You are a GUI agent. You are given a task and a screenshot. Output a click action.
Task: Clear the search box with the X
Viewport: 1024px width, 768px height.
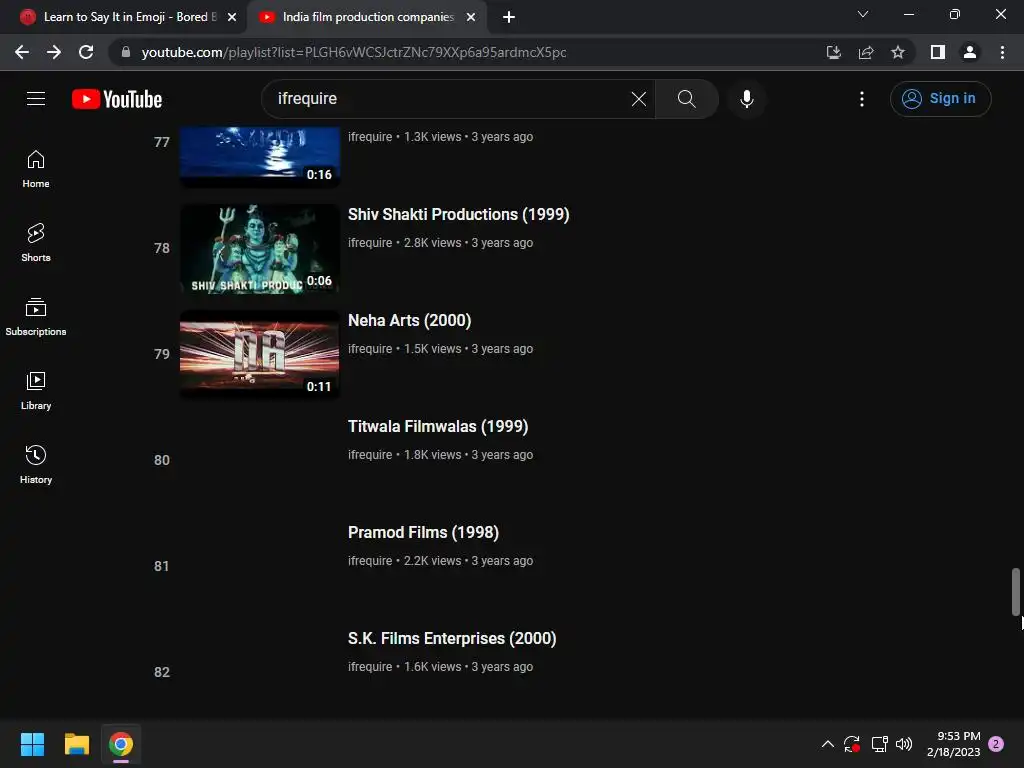(x=639, y=99)
